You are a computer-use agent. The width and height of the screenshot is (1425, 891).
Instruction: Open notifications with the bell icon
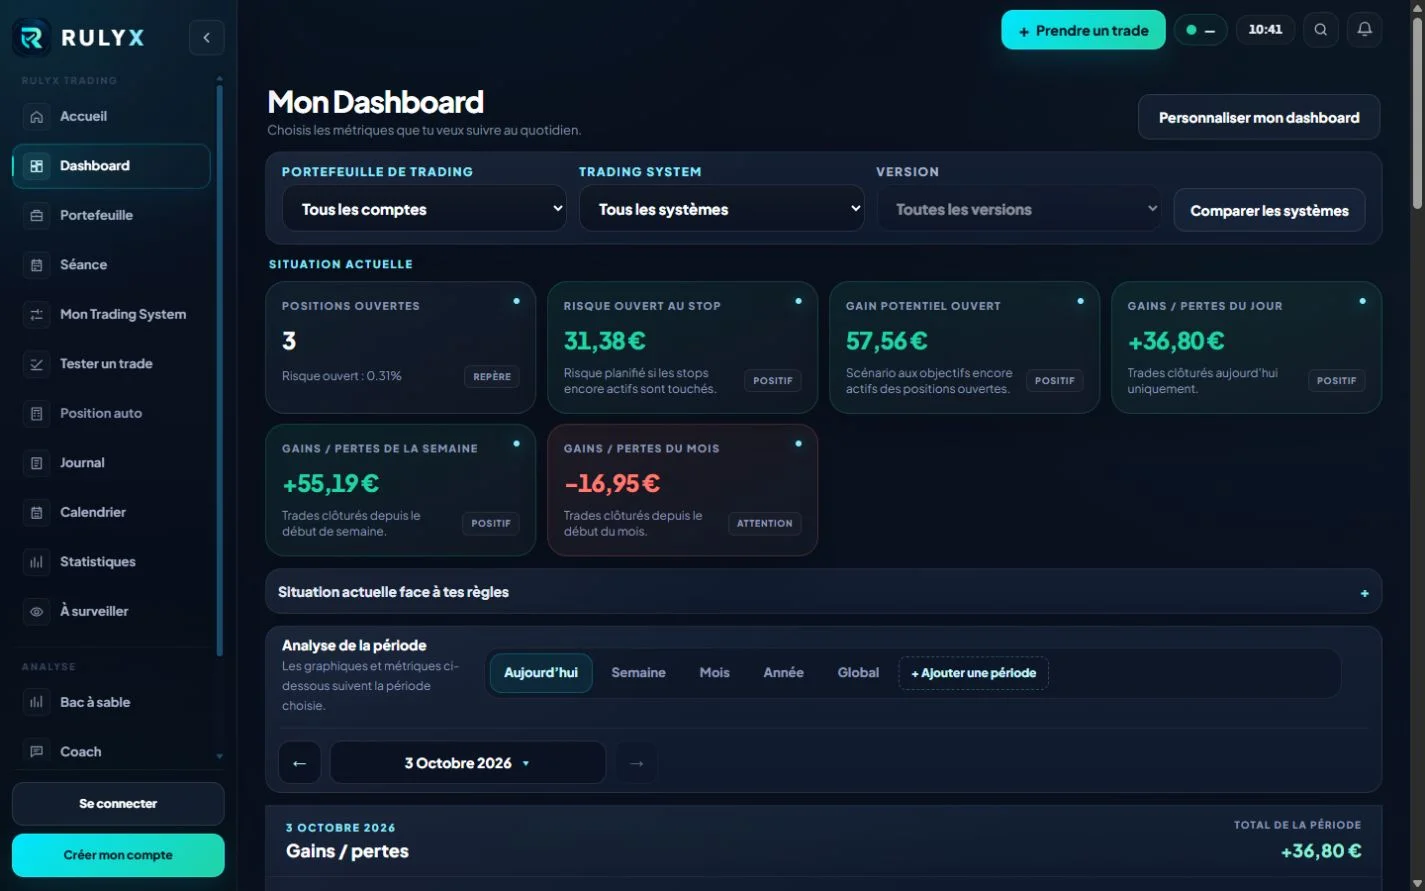[x=1364, y=30]
